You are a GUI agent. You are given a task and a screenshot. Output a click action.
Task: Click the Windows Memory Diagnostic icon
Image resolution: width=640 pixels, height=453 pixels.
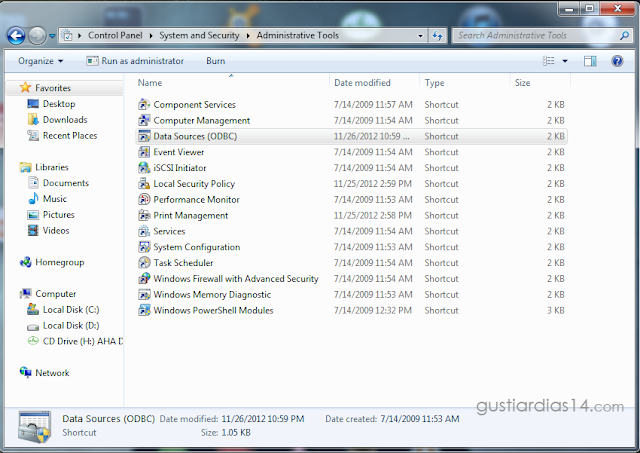click(144, 295)
